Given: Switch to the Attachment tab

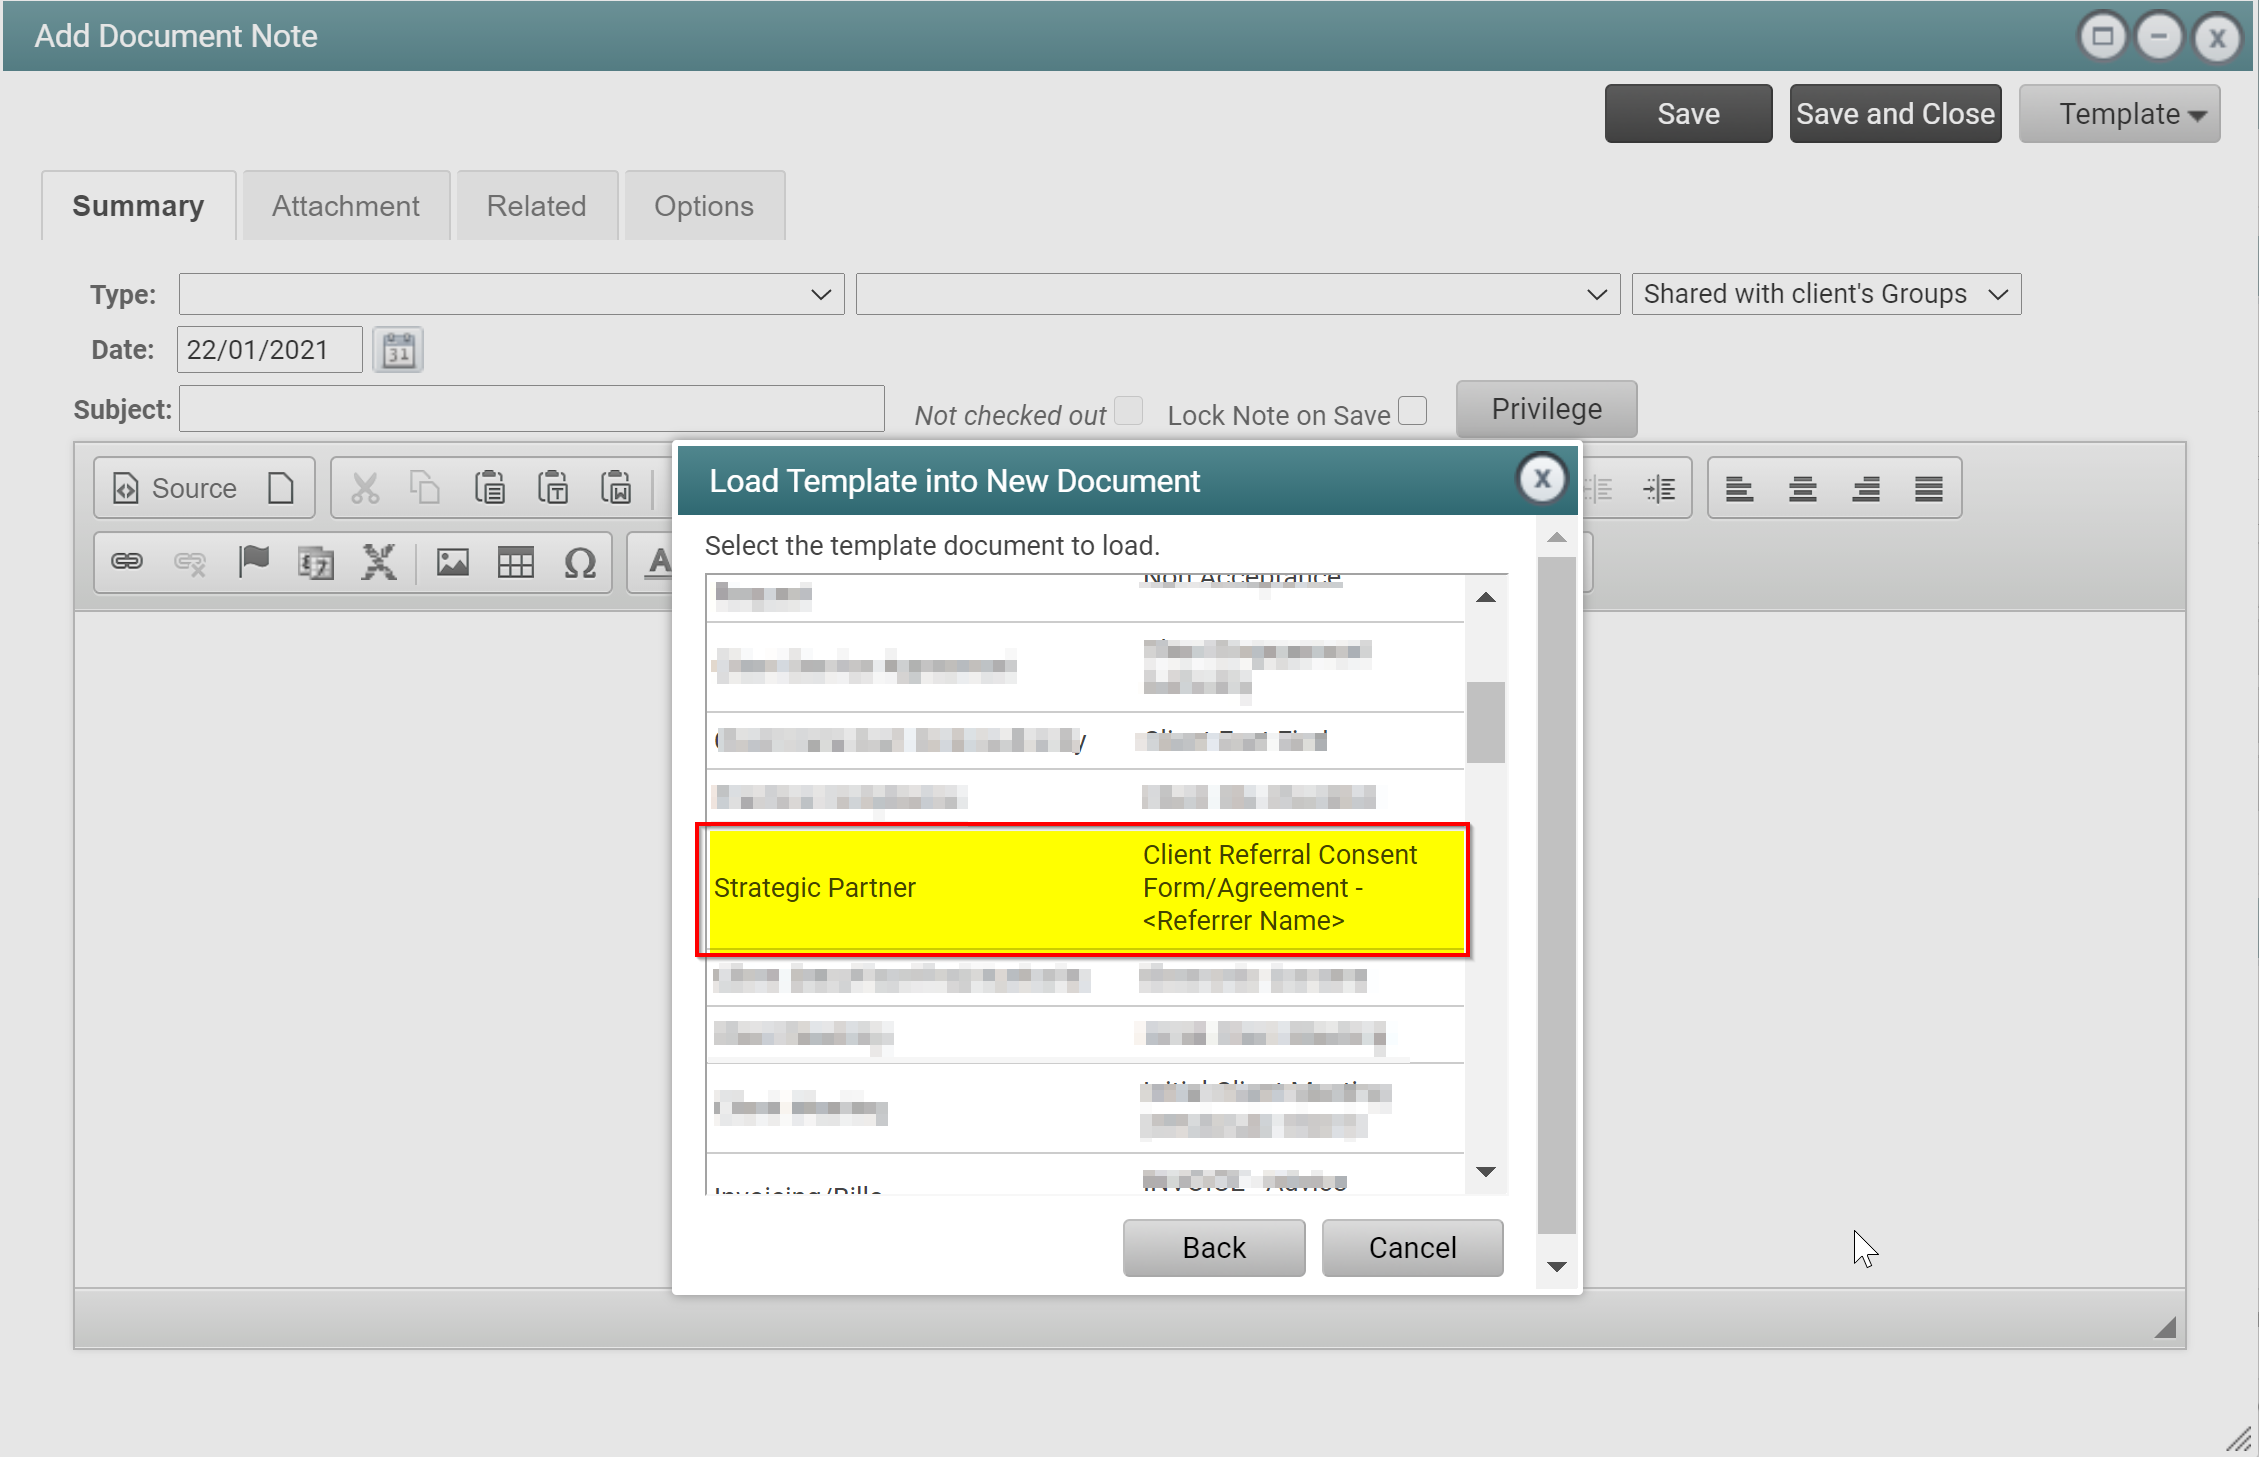Looking at the screenshot, I should (x=346, y=206).
